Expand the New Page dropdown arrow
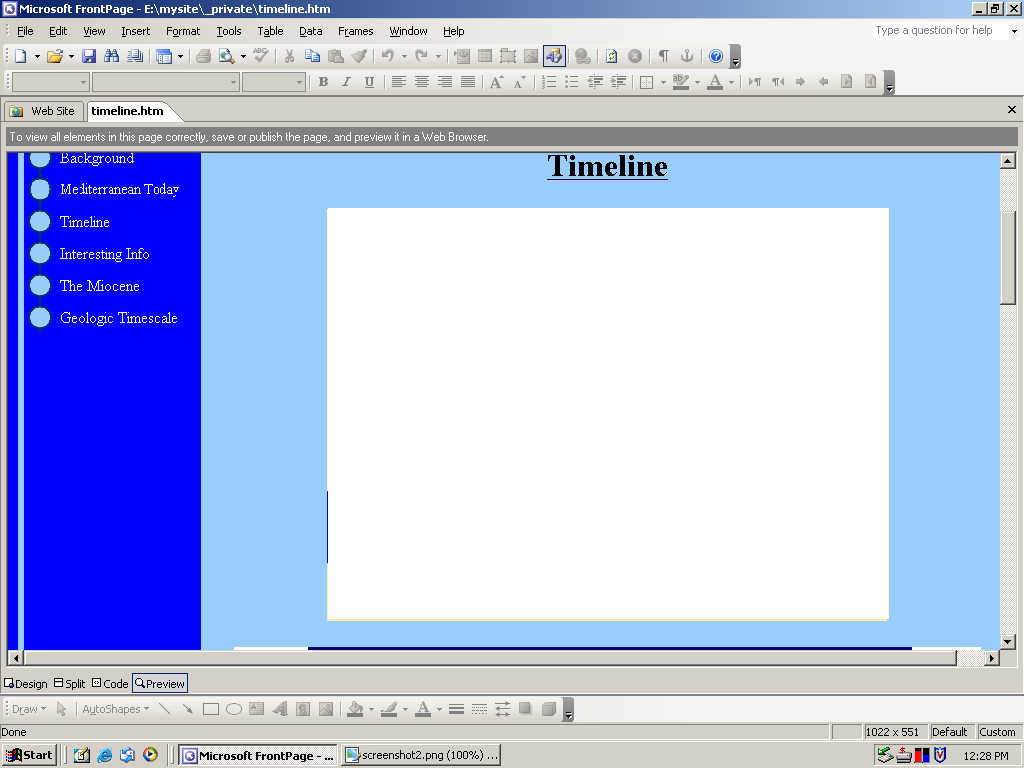This screenshot has width=1024, height=768. pos(37,56)
